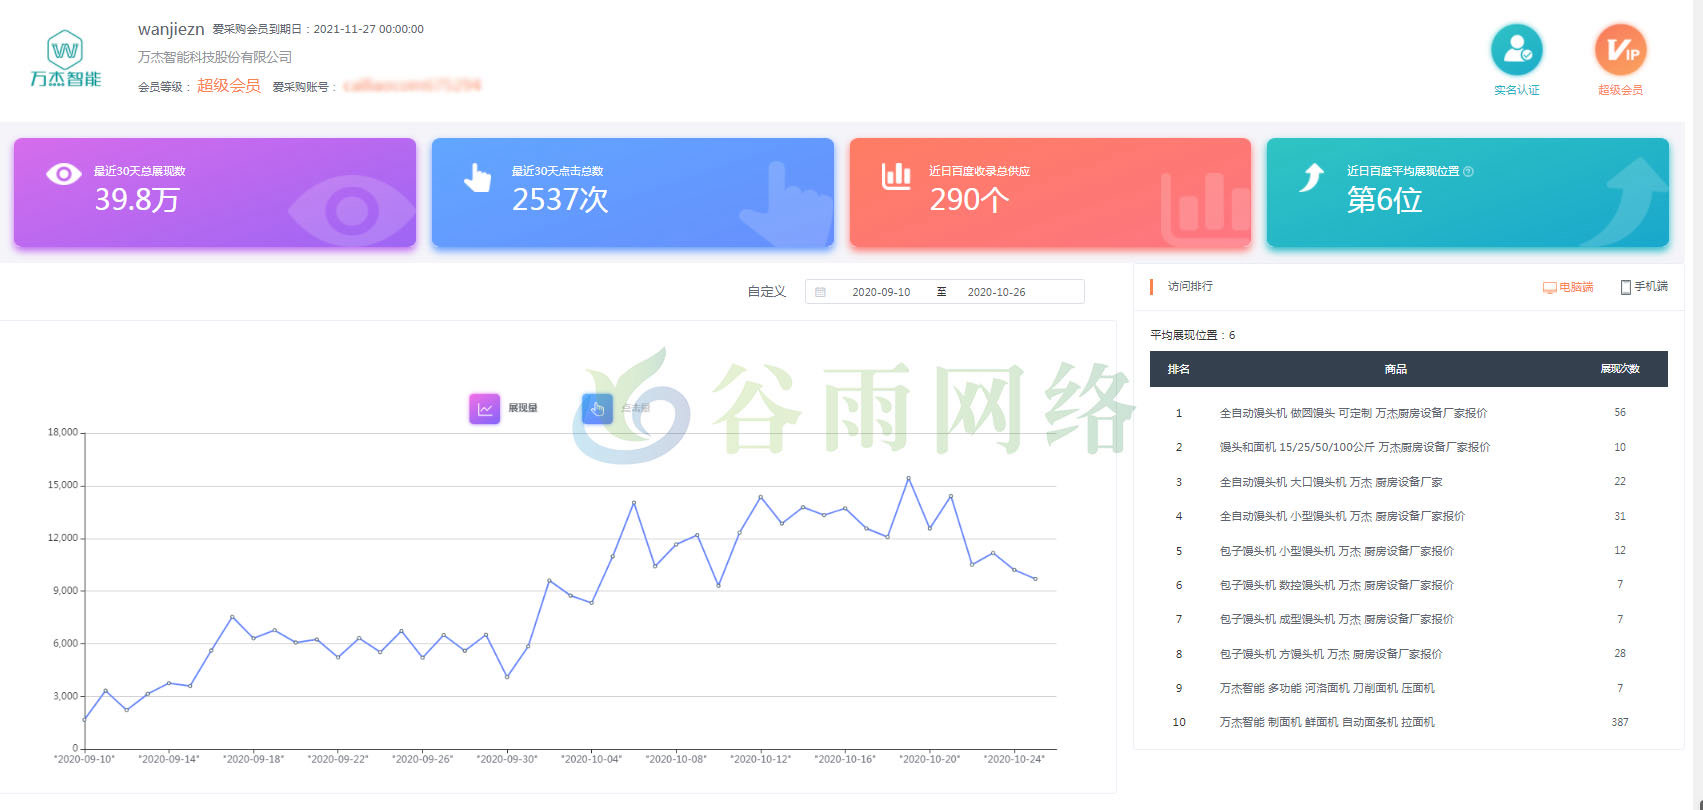Click the 超级会员 membership level link
Image resolution: width=1703 pixels, height=810 pixels.
(229, 86)
